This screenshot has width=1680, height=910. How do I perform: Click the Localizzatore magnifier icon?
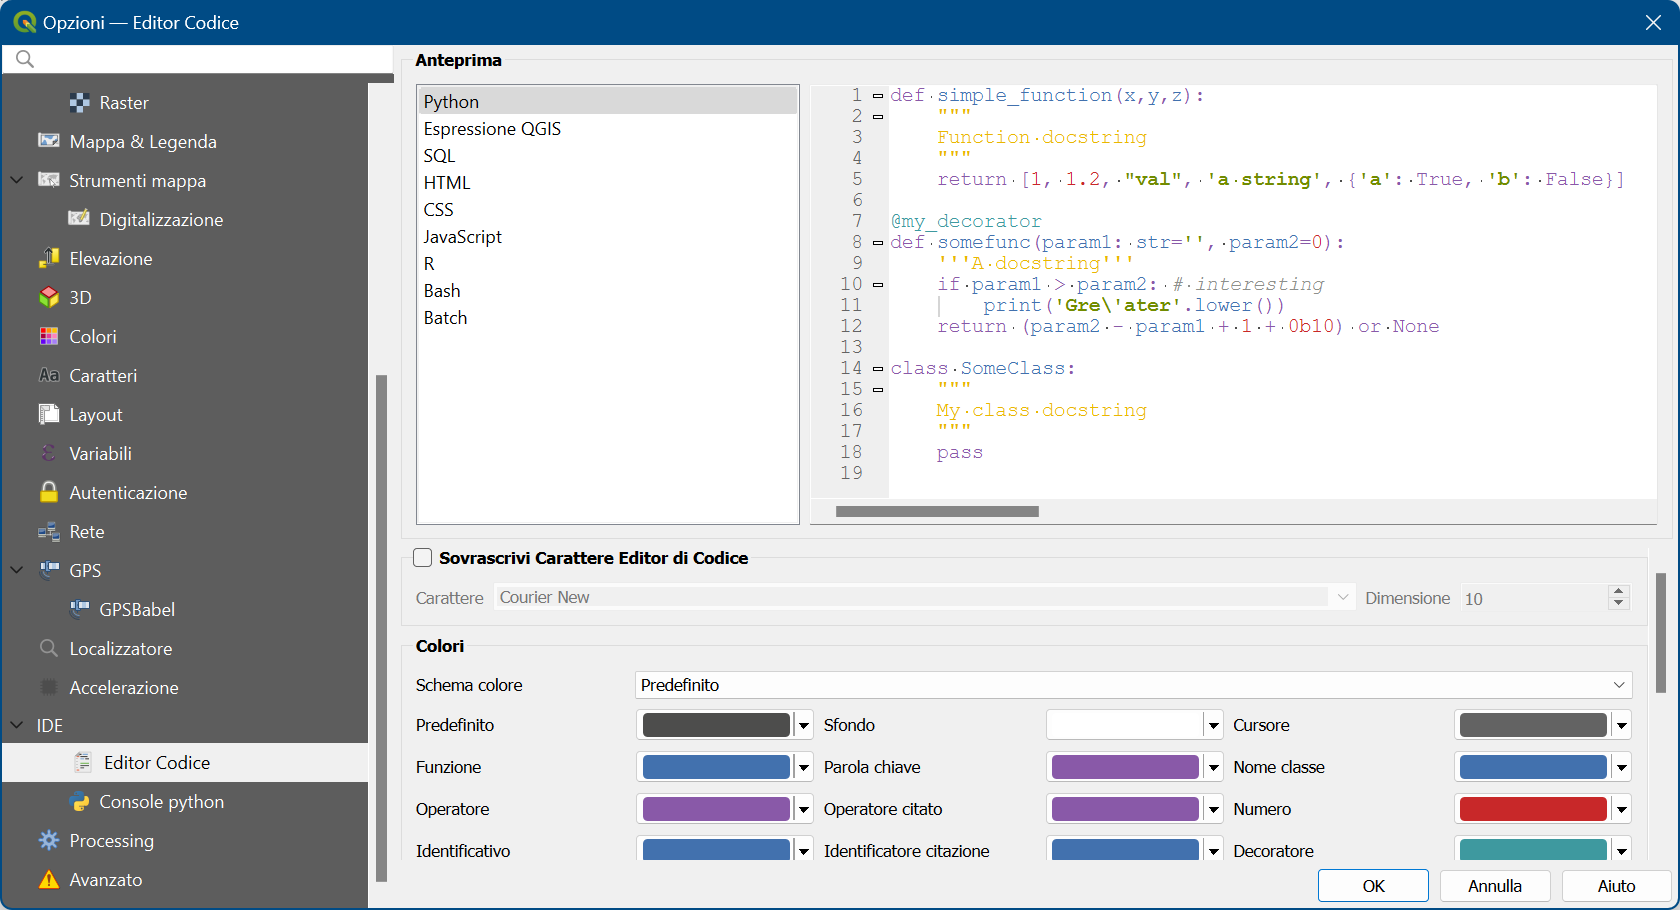[x=49, y=648]
